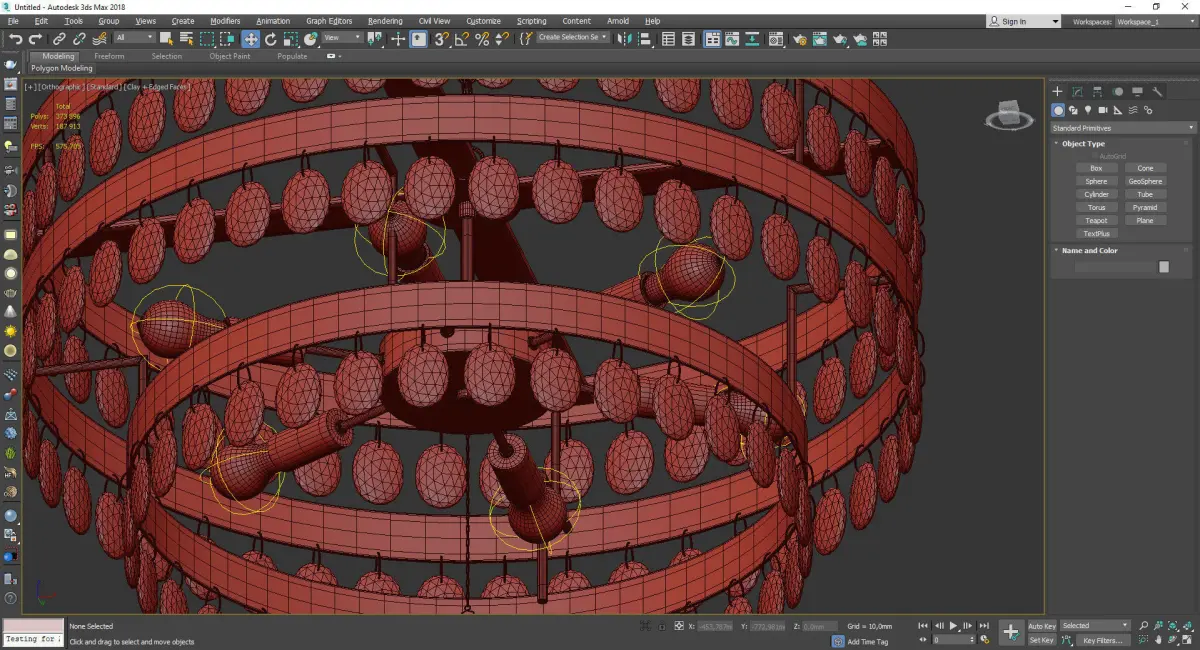Activate the Unlink Selection tool

[x=79, y=39]
